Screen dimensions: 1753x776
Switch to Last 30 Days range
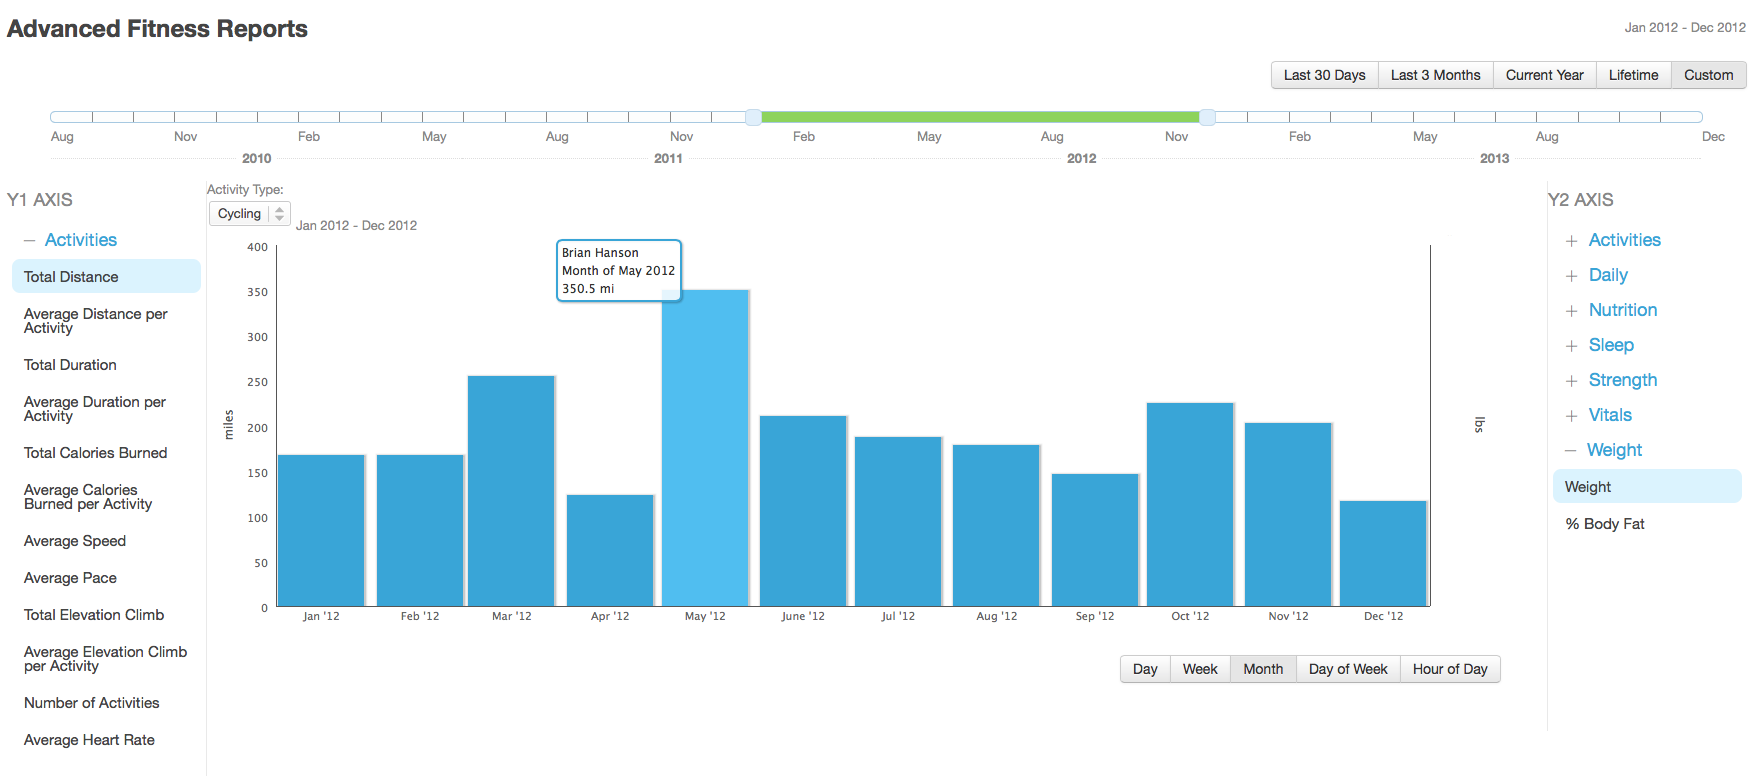point(1324,75)
